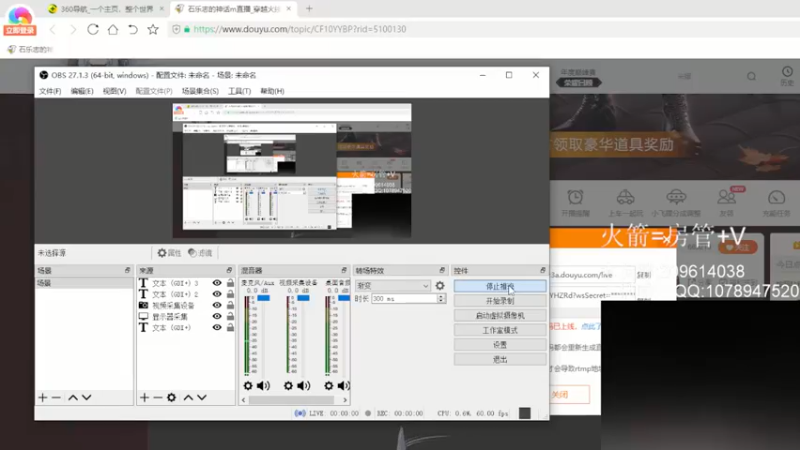800x450 pixels.
Task: Open the 渐变 transition dropdown
Action: (392, 286)
